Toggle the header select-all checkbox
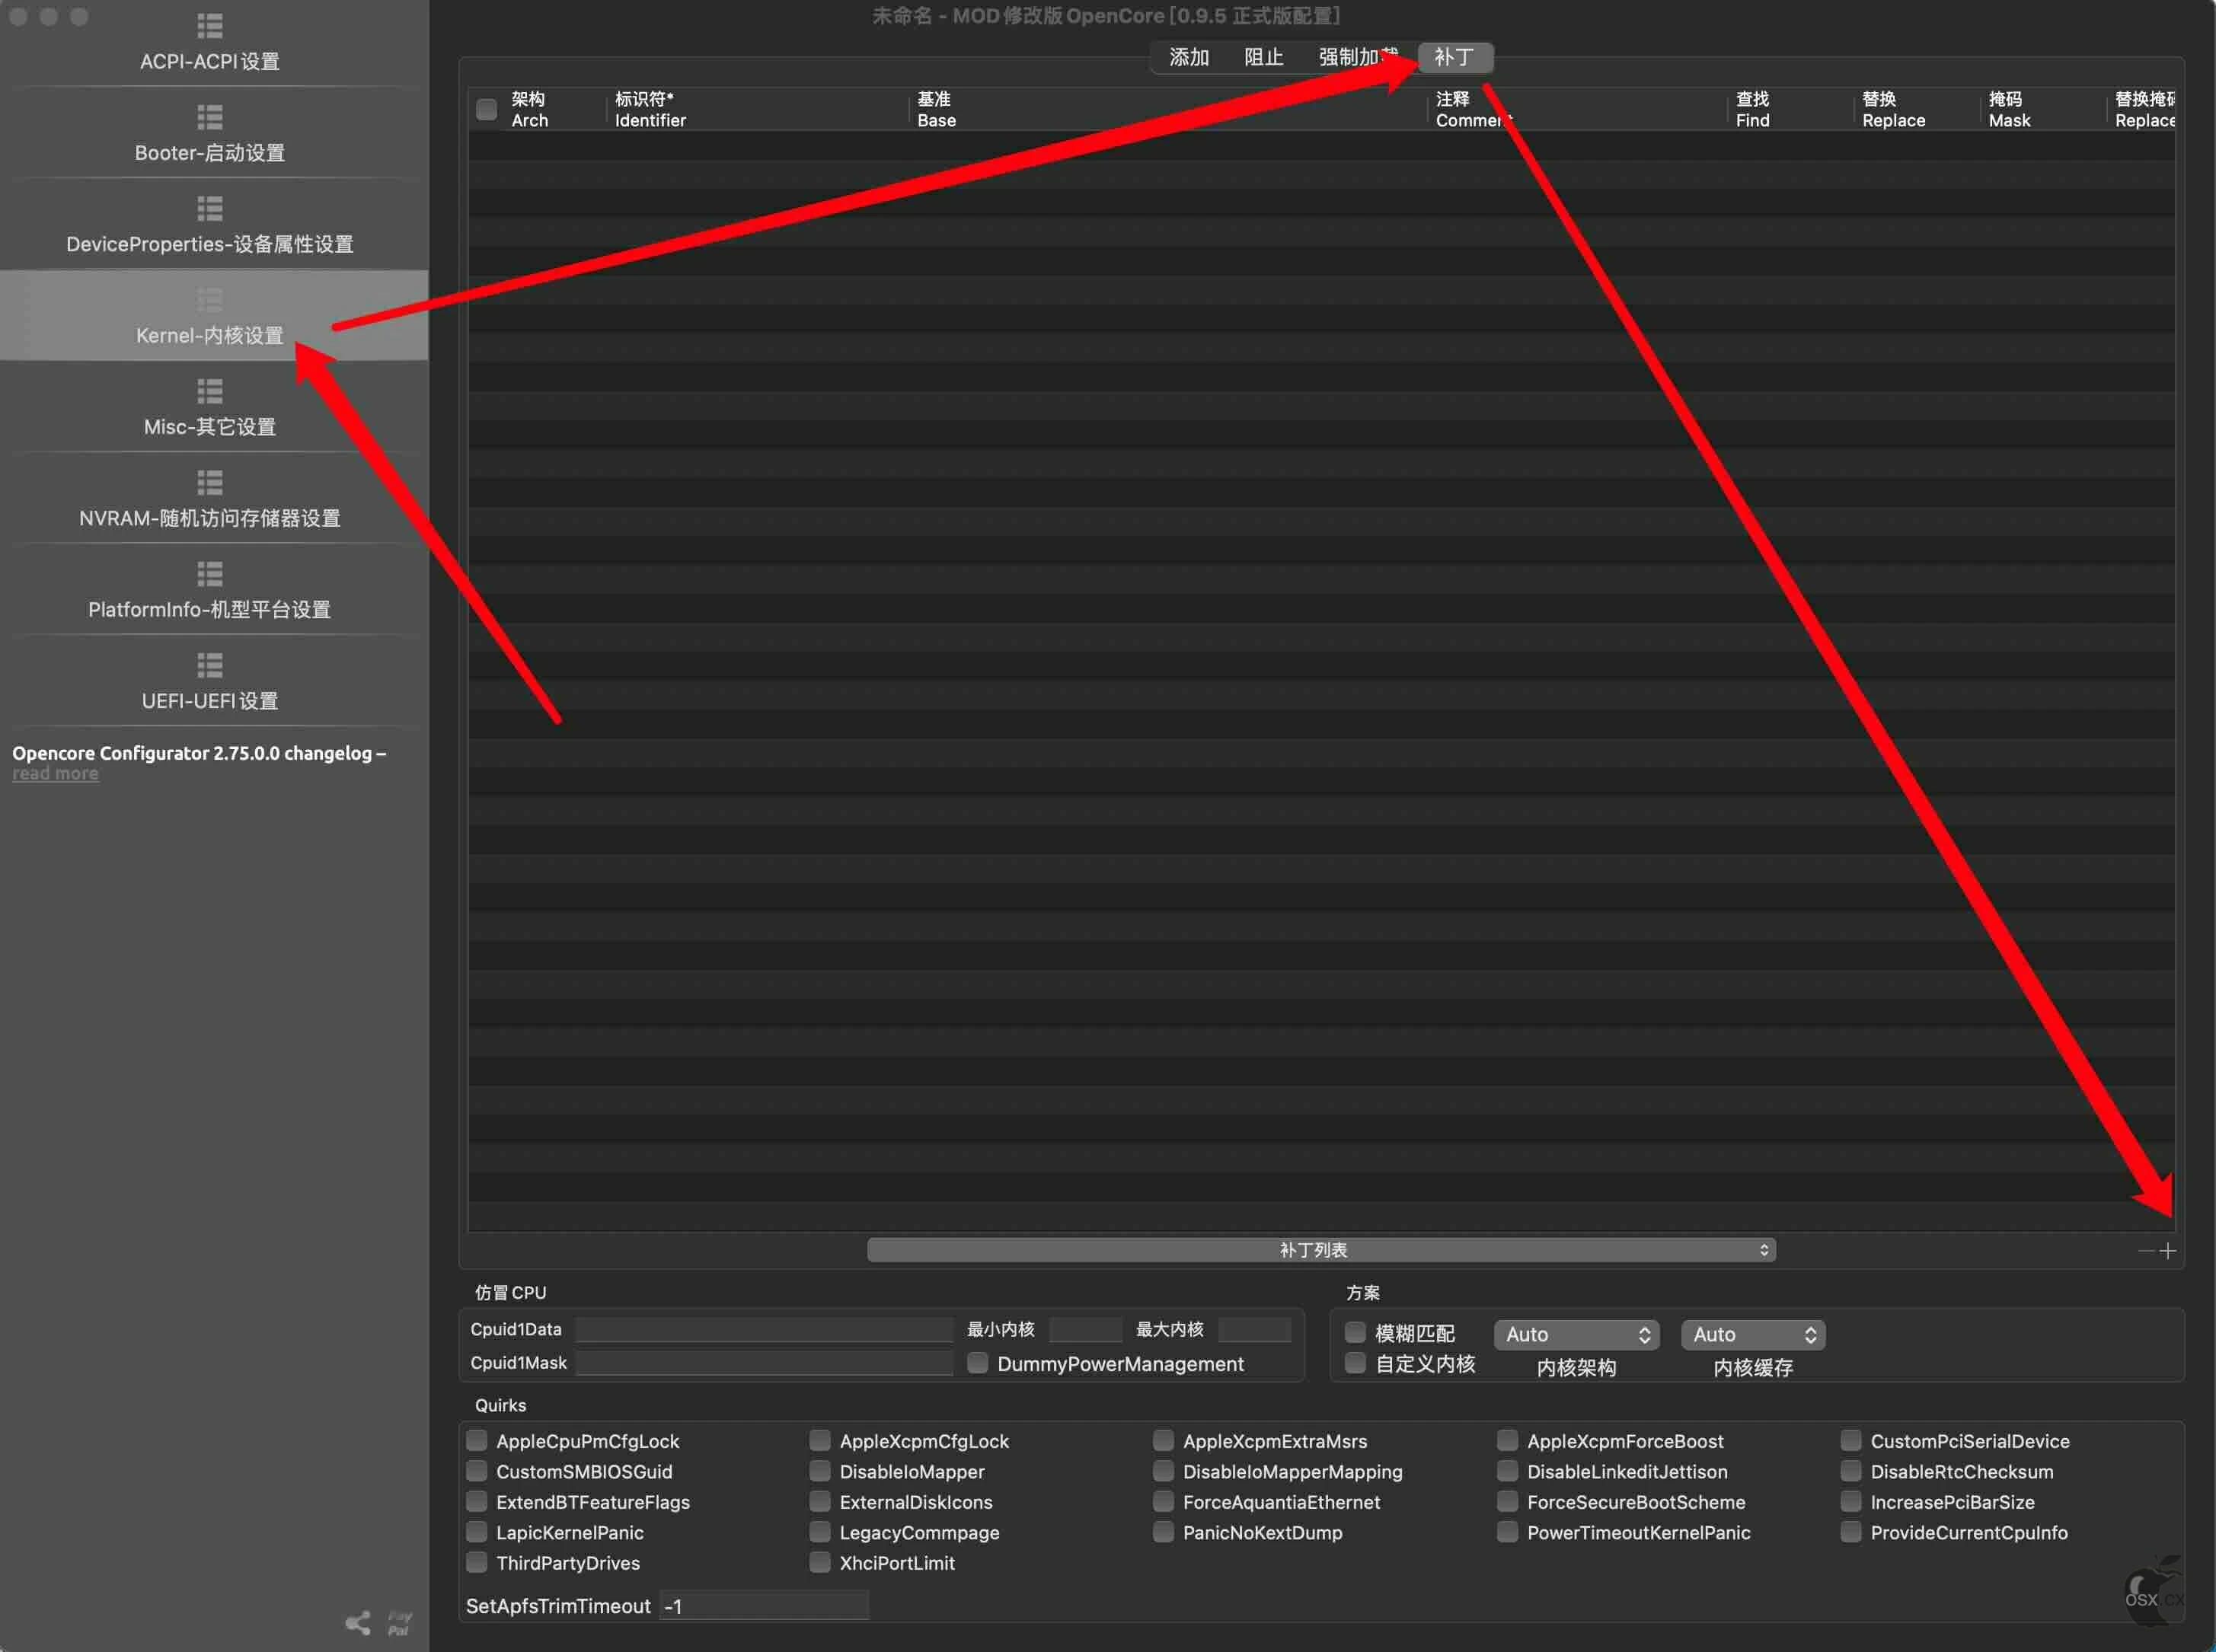 (486, 109)
